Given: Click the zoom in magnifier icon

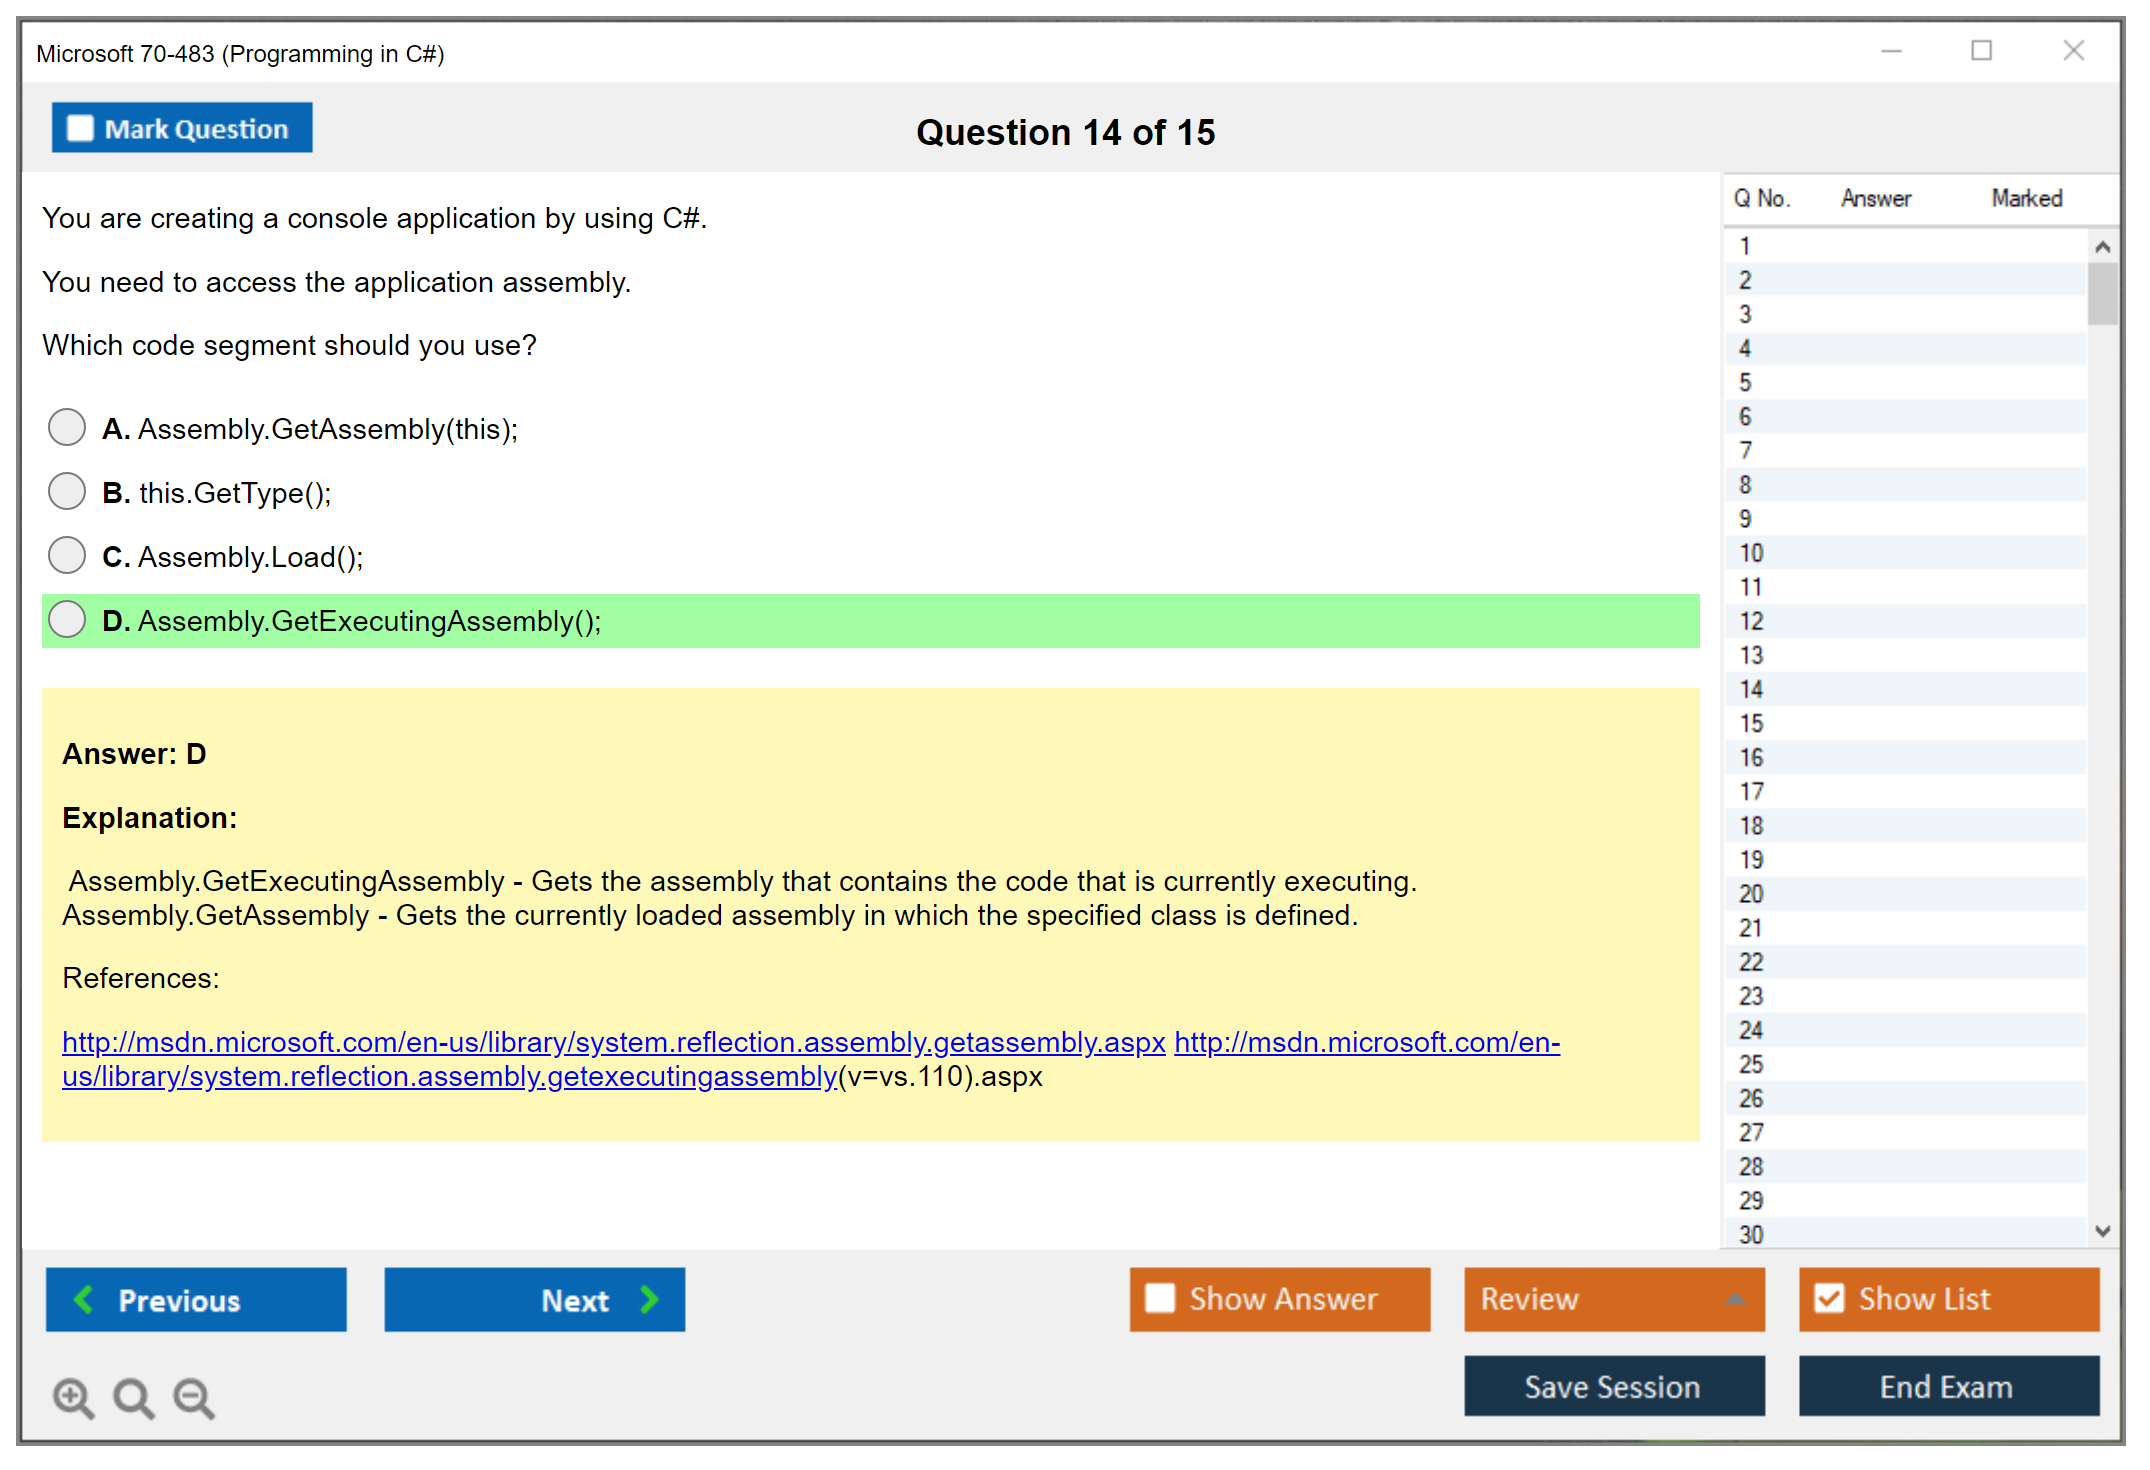Looking at the screenshot, I should (x=73, y=1397).
